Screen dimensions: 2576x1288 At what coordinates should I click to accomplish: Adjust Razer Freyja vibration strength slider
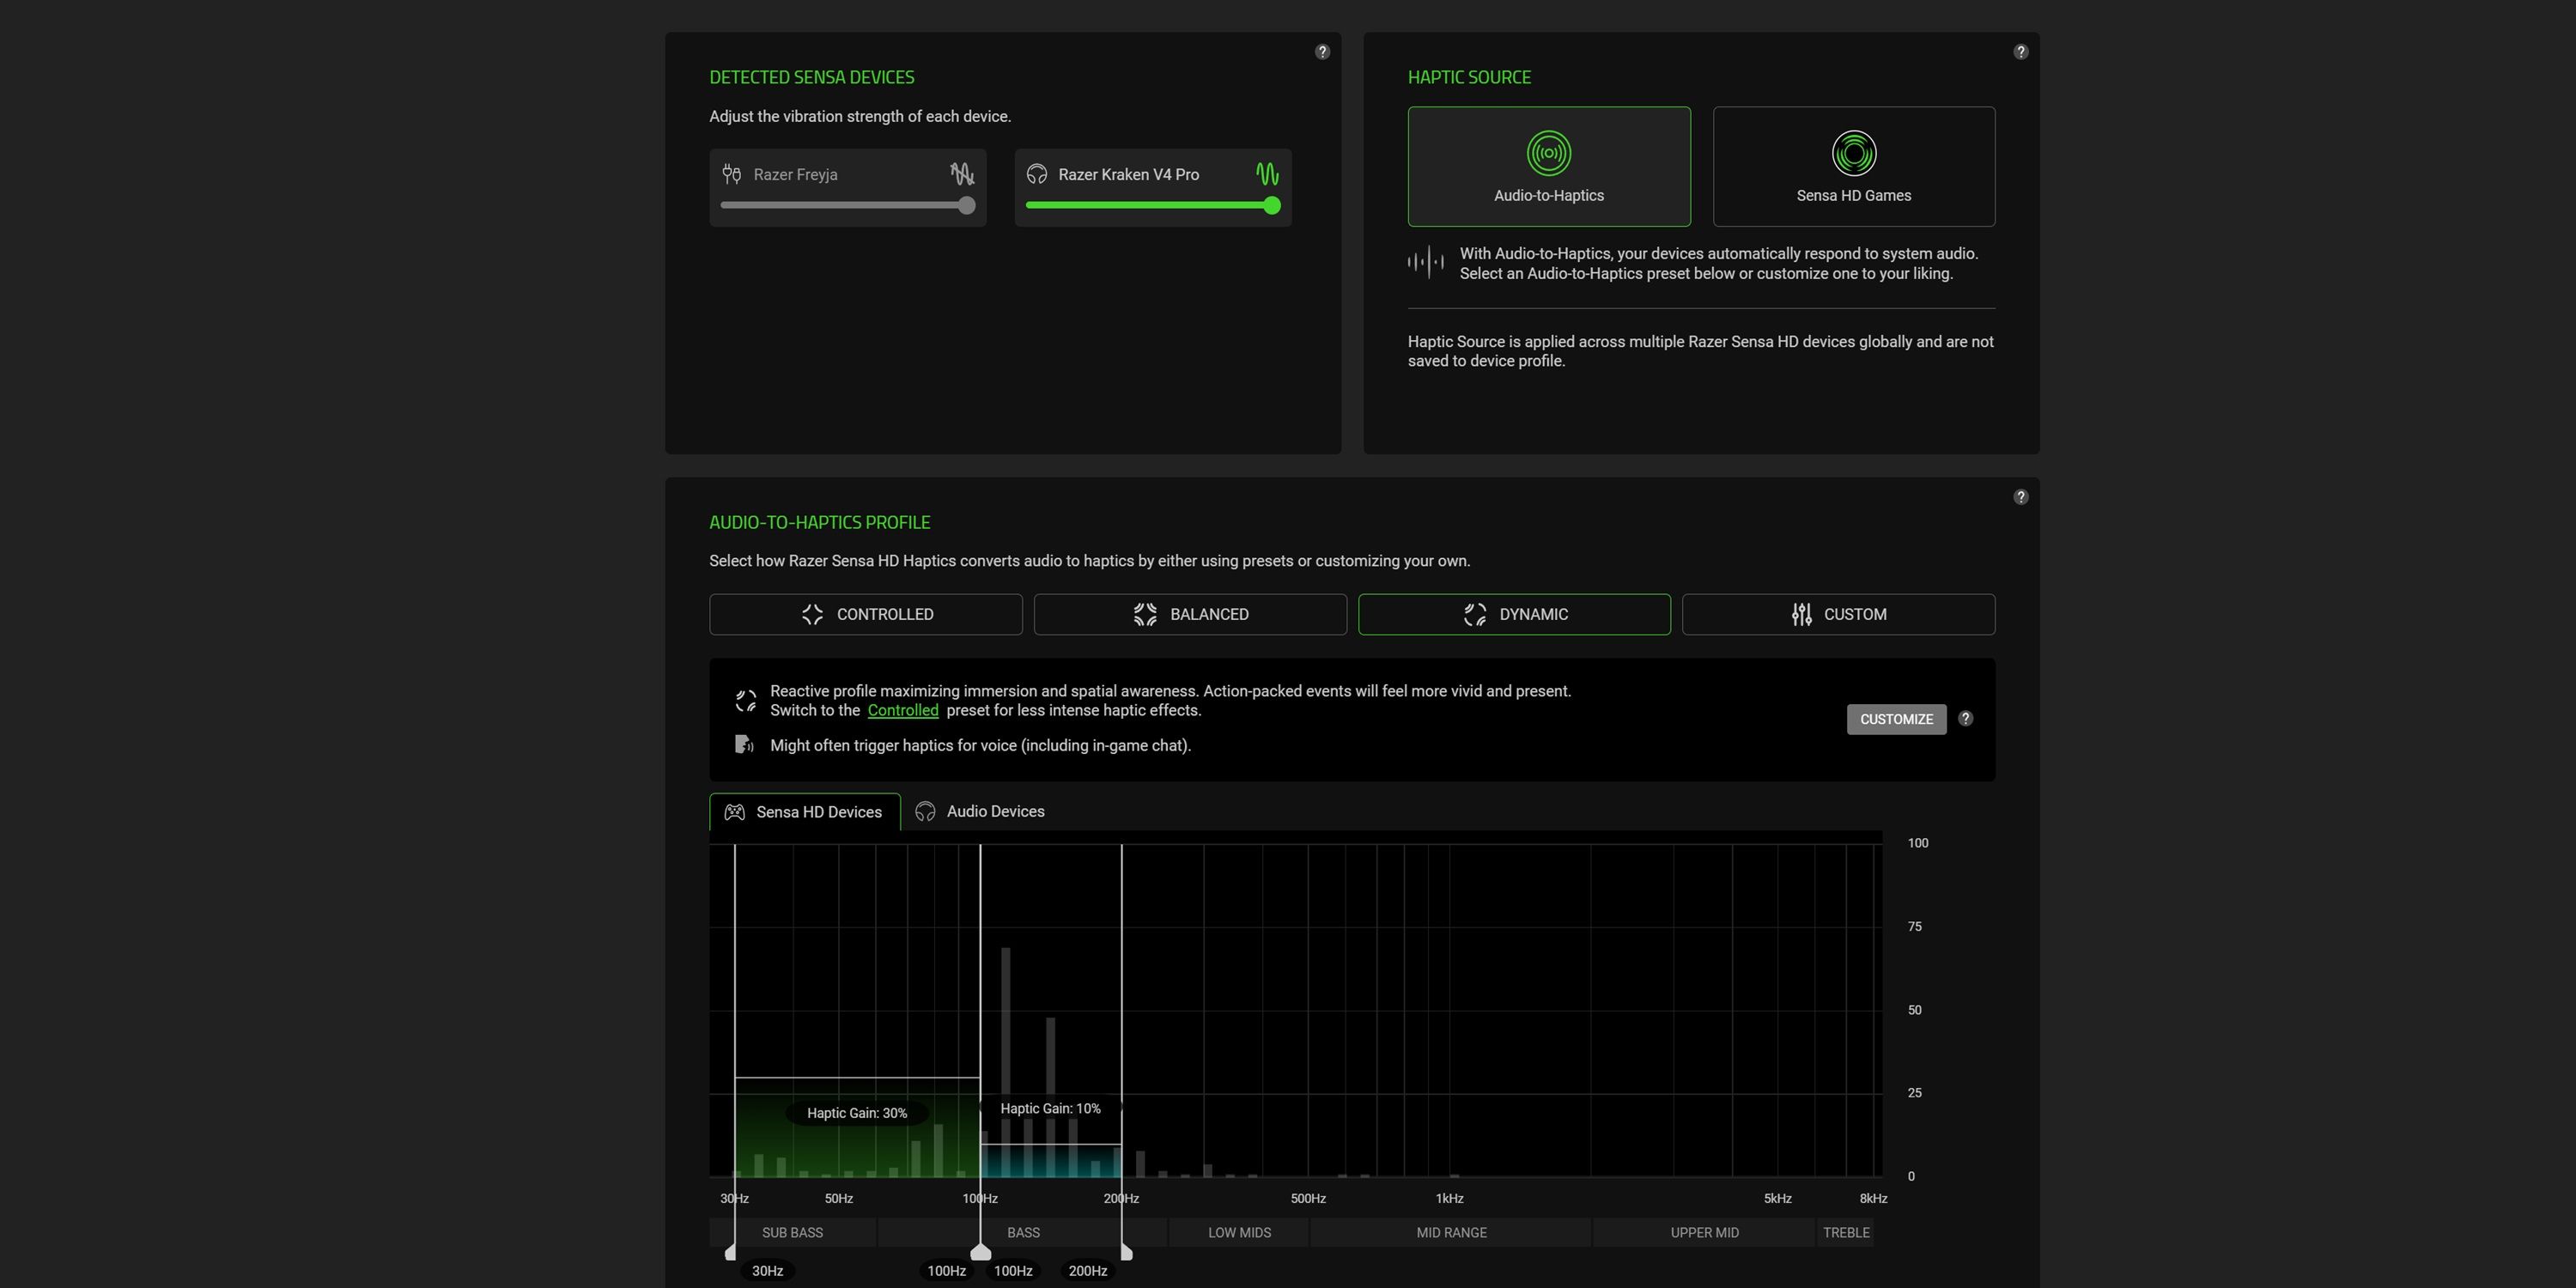848,205
